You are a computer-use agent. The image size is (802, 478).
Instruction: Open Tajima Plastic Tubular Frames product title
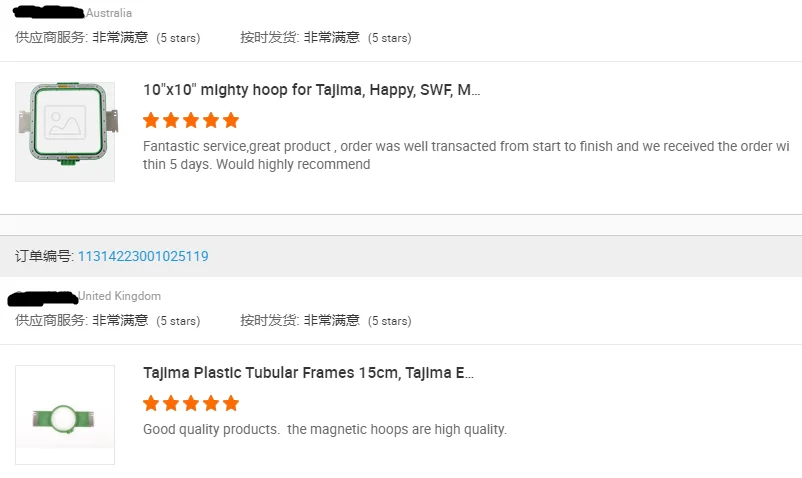coord(308,373)
